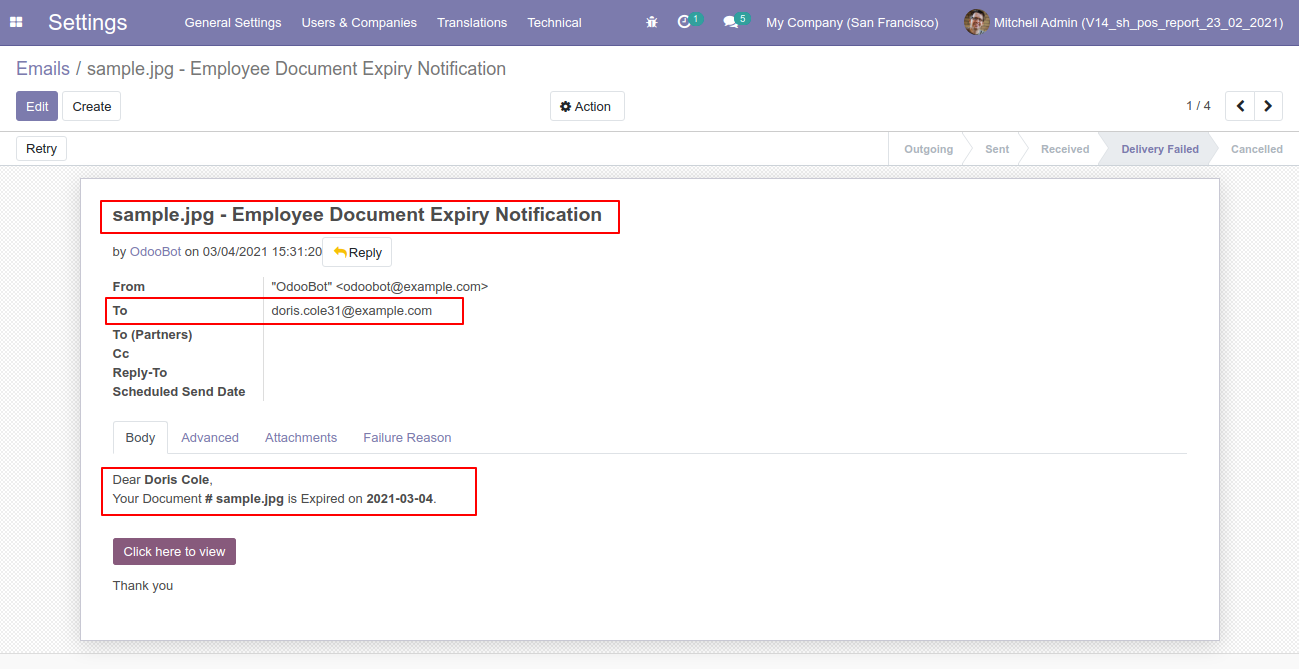Image resolution: width=1299 pixels, height=669 pixels.
Task: Open General Settings menu
Action: (x=233, y=22)
